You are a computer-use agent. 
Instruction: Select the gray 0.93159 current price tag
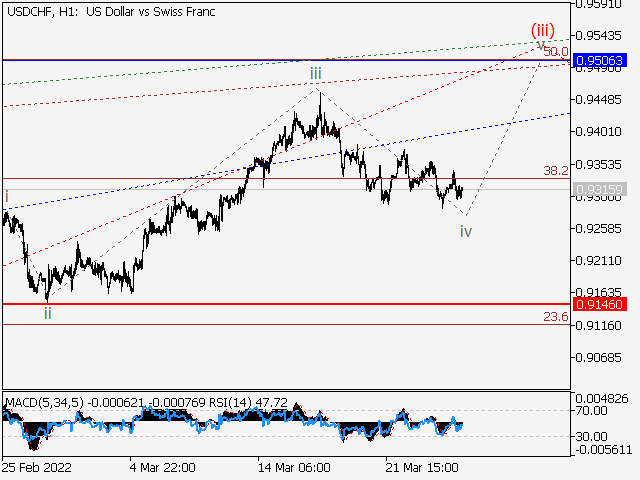tap(600, 189)
